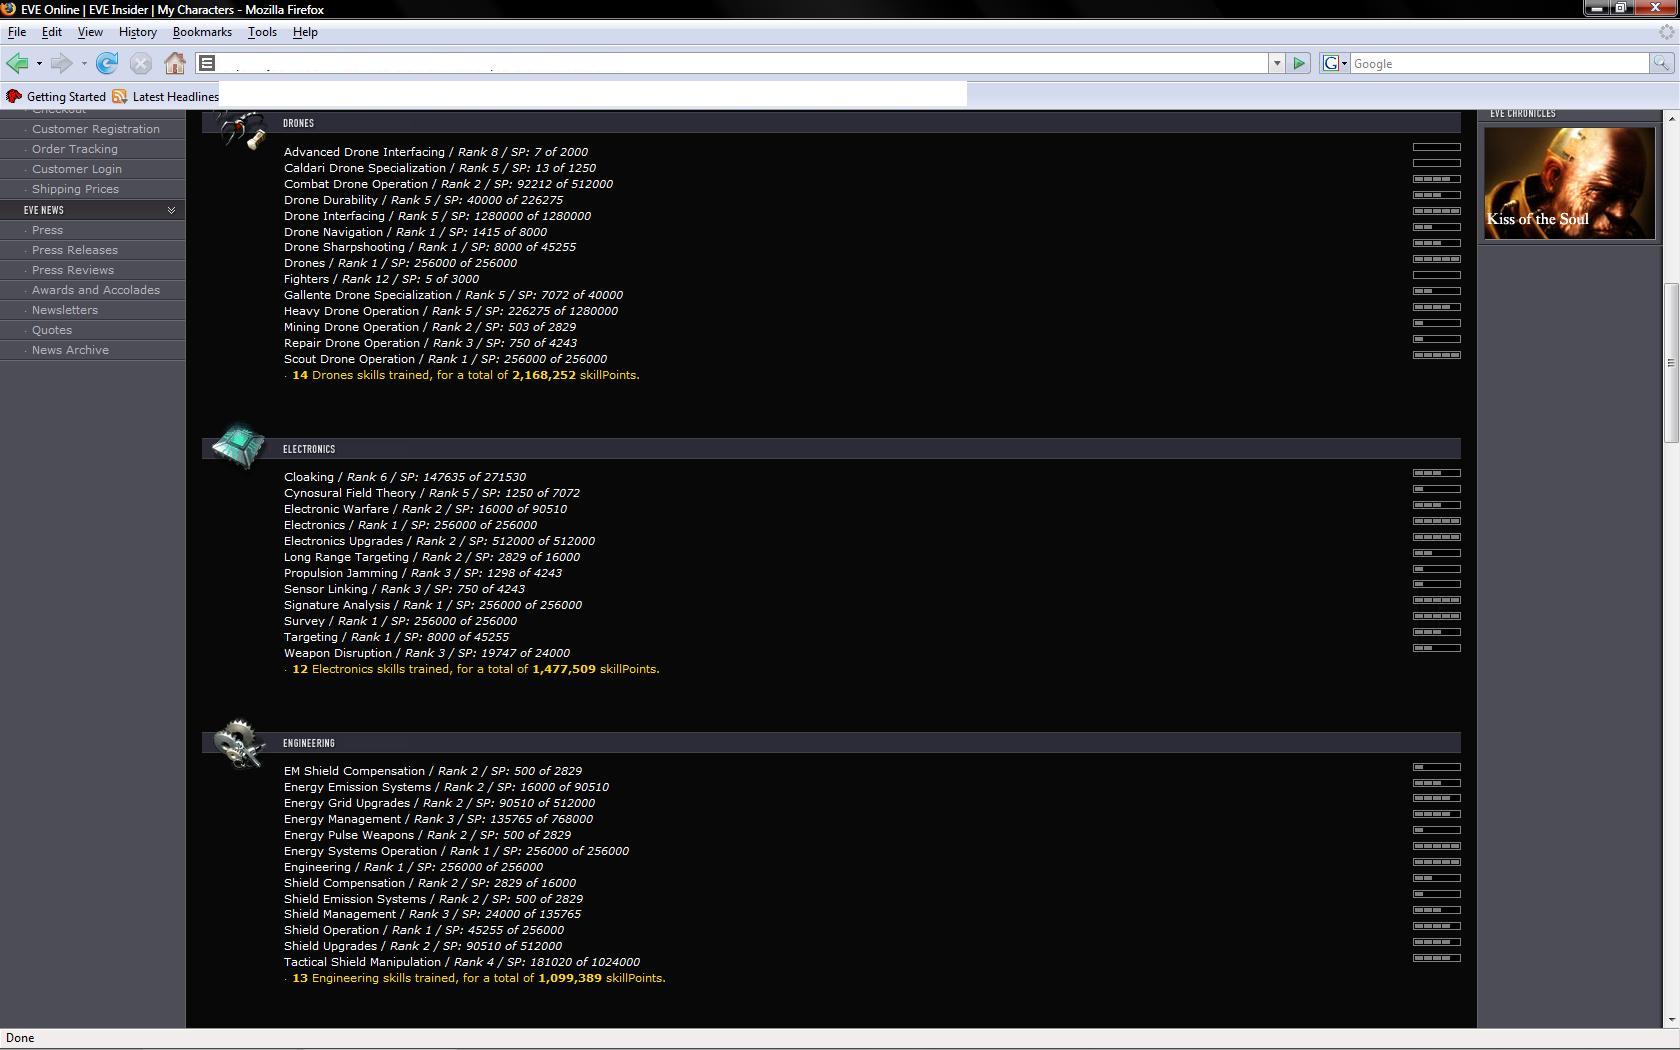This screenshot has width=1680, height=1050.
Task: Open the Customer Login link
Action: 77,169
